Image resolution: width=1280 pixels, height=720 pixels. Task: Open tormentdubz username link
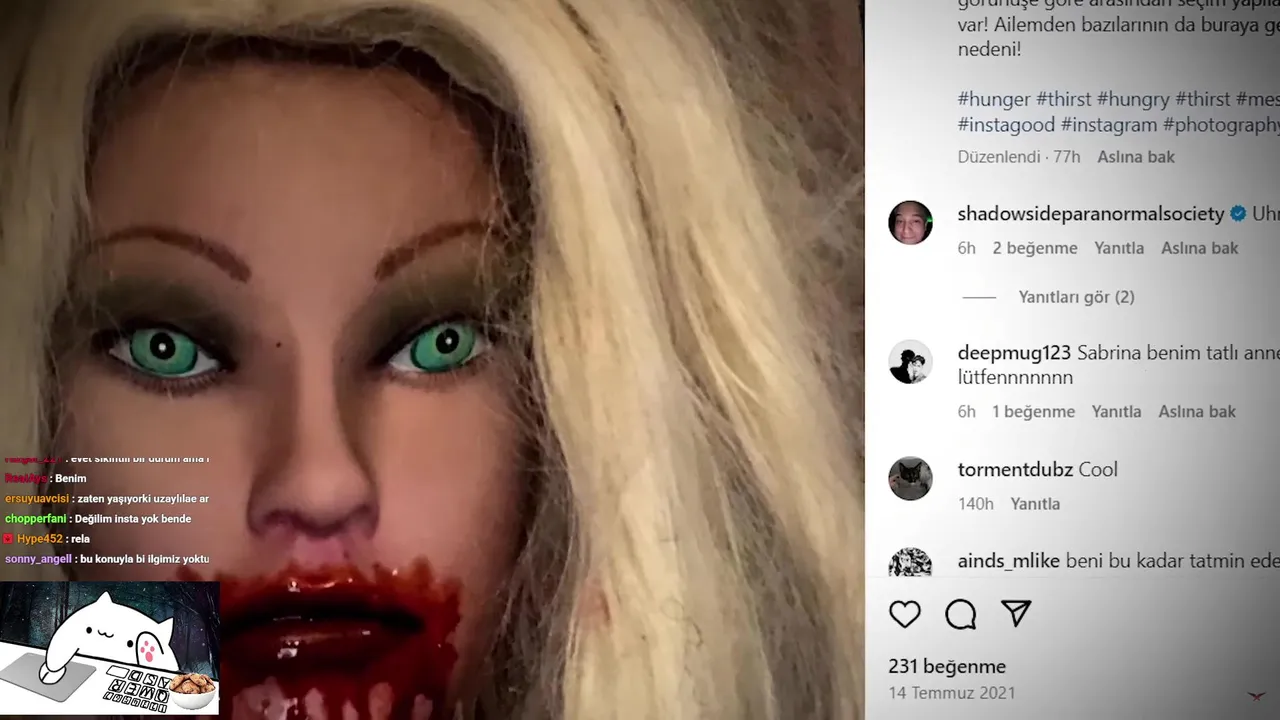1015,470
